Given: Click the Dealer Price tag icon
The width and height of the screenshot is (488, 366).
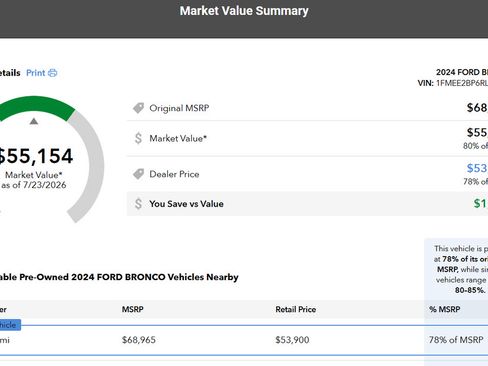Looking at the screenshot, I should pos(138,174).
